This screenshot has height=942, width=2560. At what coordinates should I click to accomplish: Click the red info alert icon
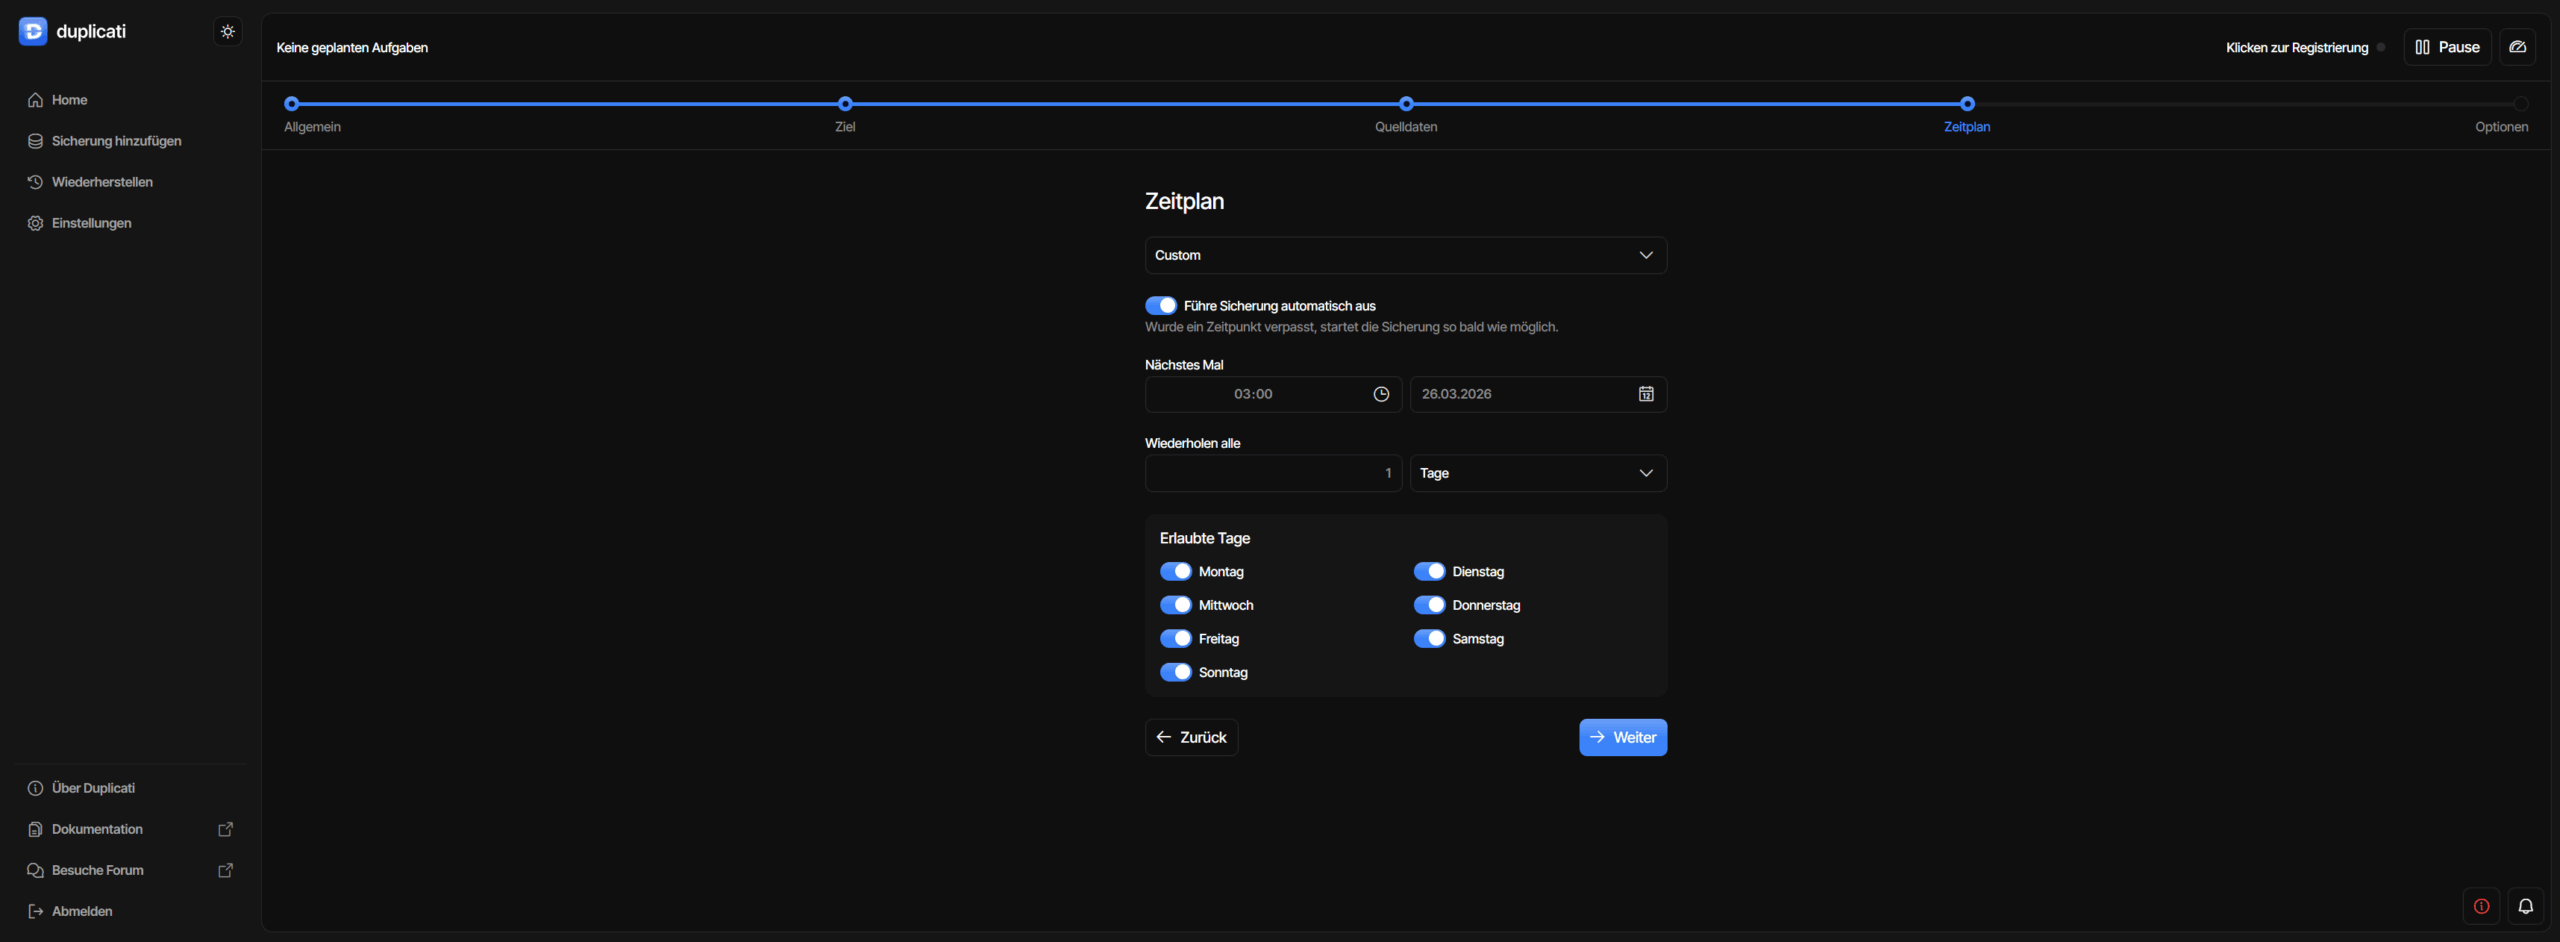click(2481, 906)
